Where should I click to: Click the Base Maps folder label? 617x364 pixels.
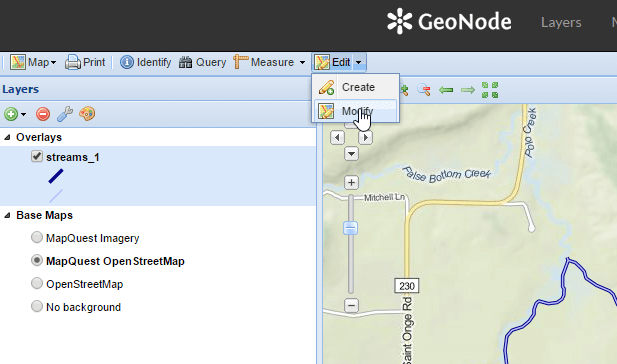click(x=44, y=215)
